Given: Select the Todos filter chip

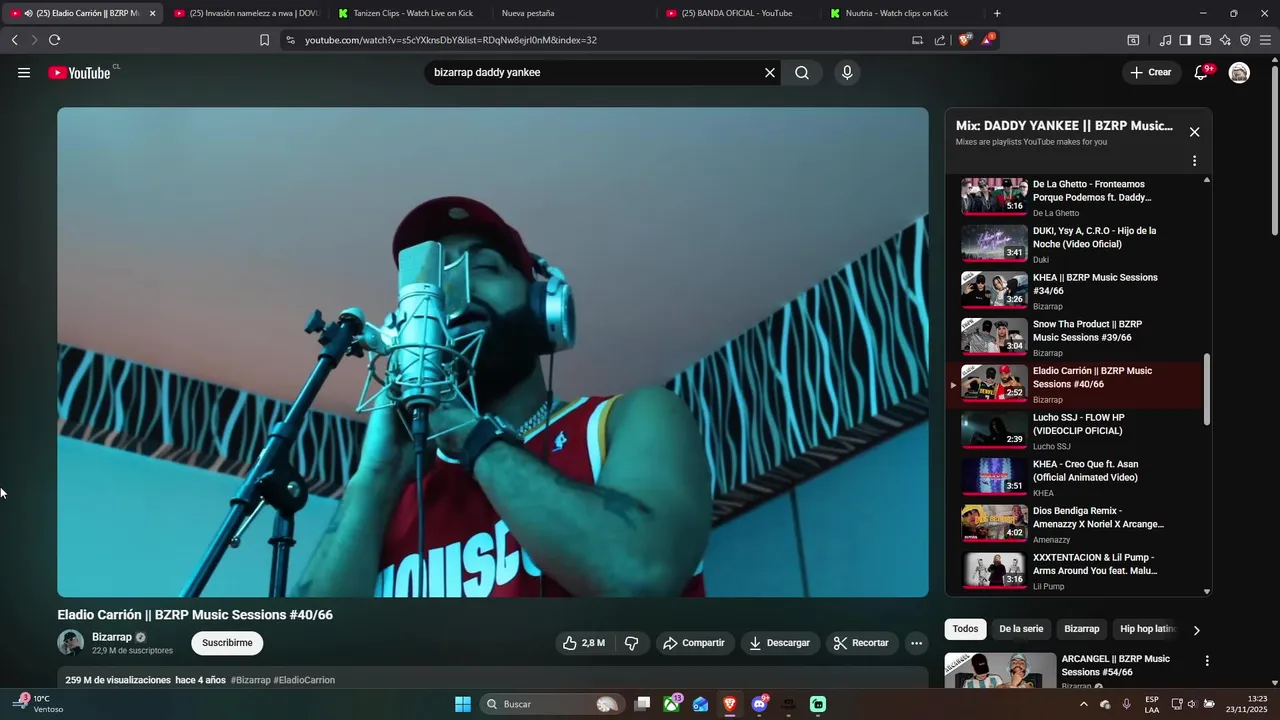Looking at the screenshot, I should point(965,629).
